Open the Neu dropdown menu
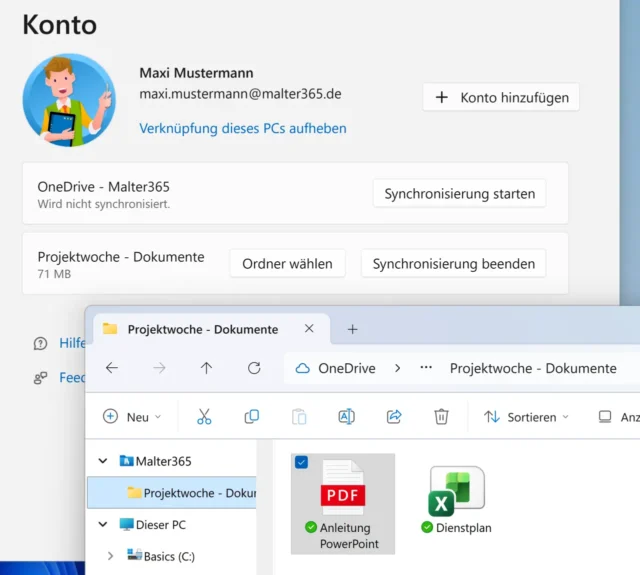This screenshot has width=640, height=575. click(x=132, y=417)
